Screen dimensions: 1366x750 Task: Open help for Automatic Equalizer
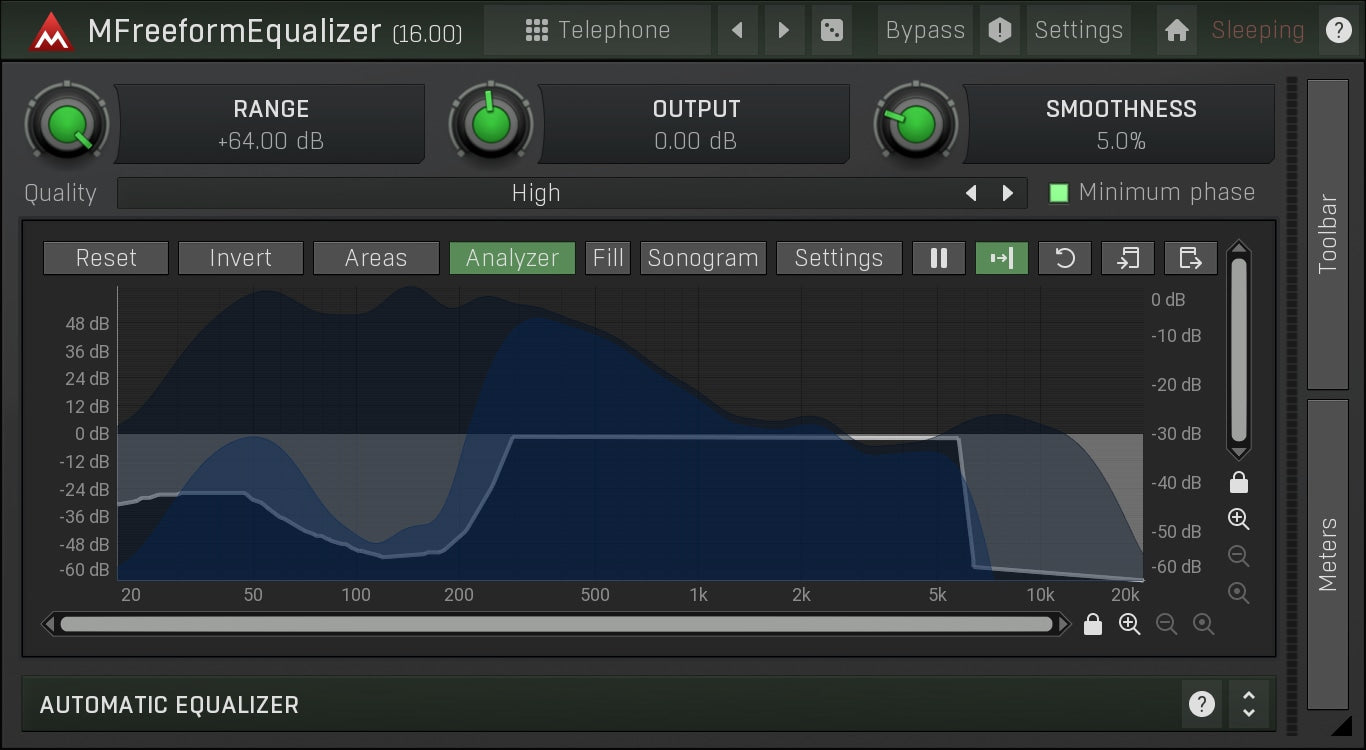[x=1201, y=704]
